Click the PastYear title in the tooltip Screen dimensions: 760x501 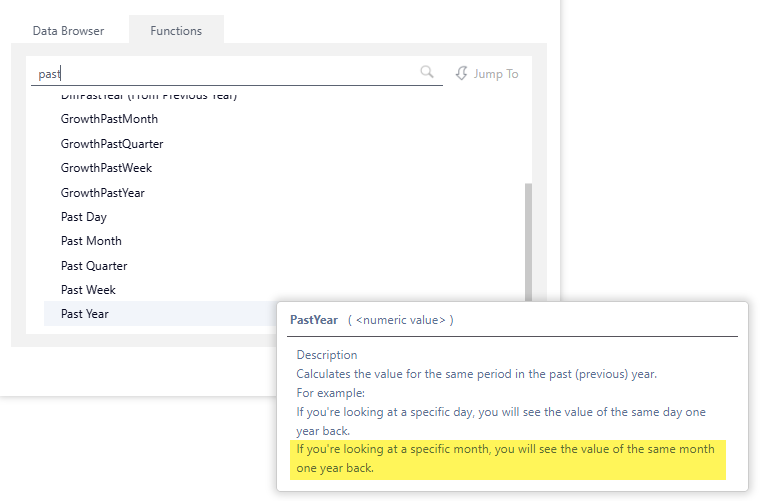[312, 320]
